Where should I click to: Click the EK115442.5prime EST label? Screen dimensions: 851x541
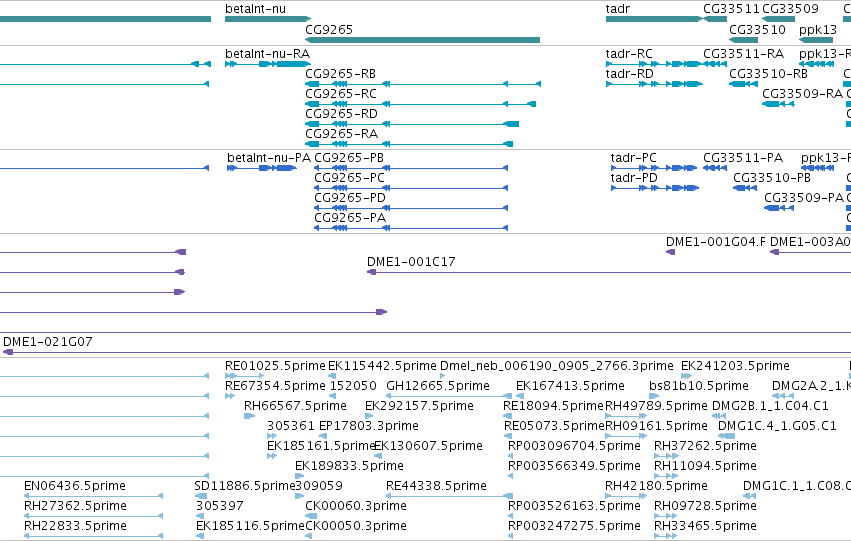tap(382, 366)
